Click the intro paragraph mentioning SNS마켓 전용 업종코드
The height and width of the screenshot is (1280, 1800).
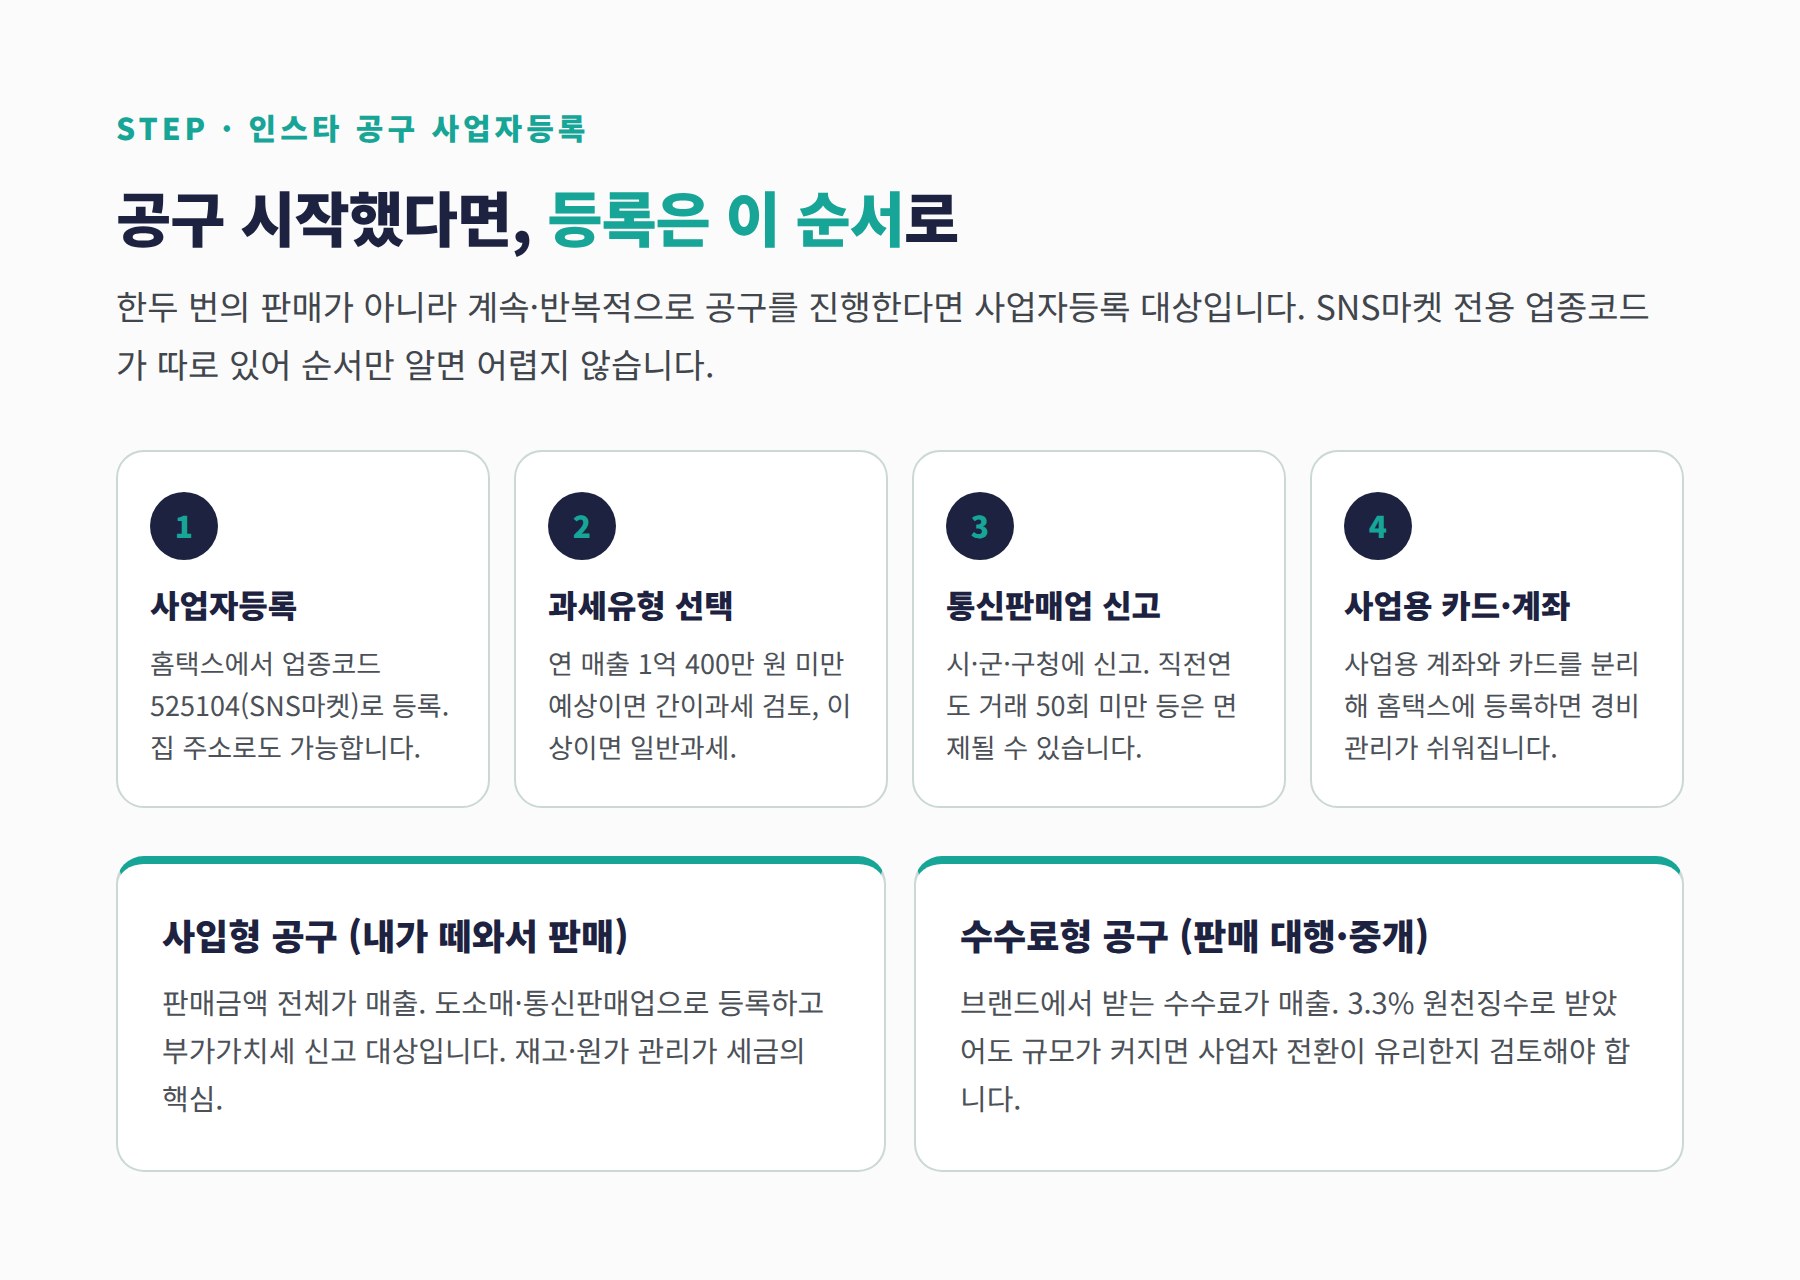tap(882, 335)
